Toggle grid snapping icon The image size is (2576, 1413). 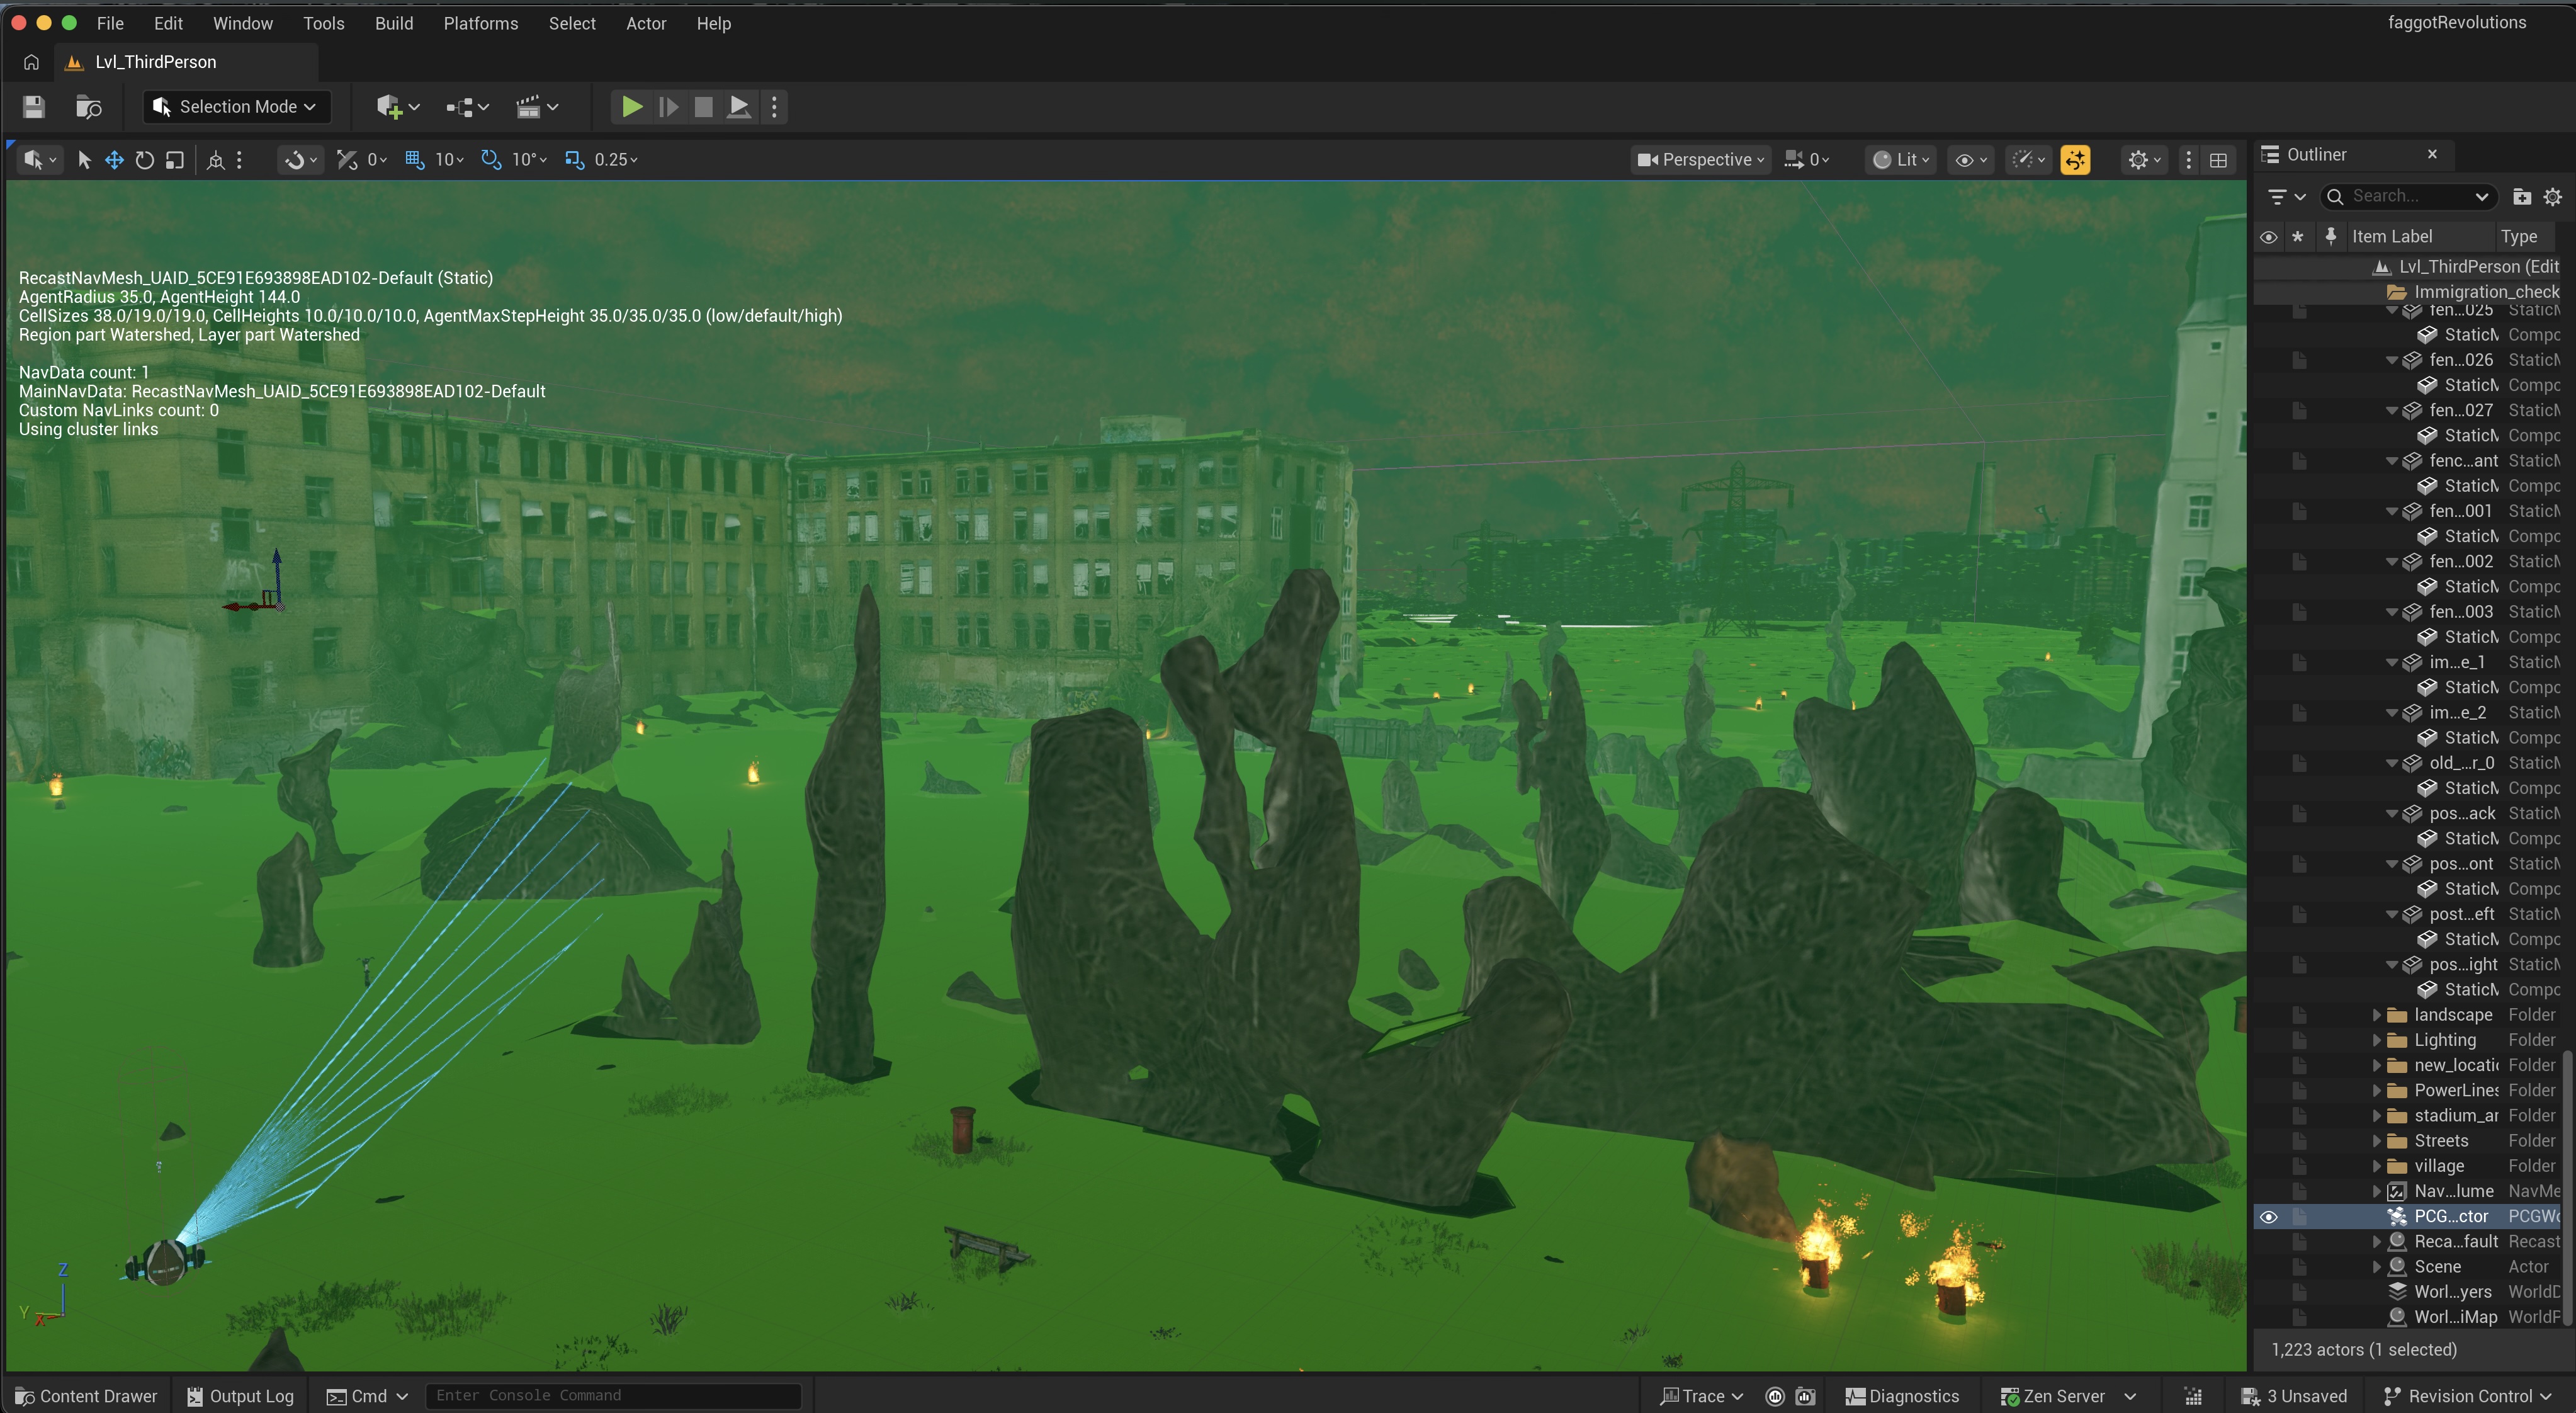tap(415, 160)
